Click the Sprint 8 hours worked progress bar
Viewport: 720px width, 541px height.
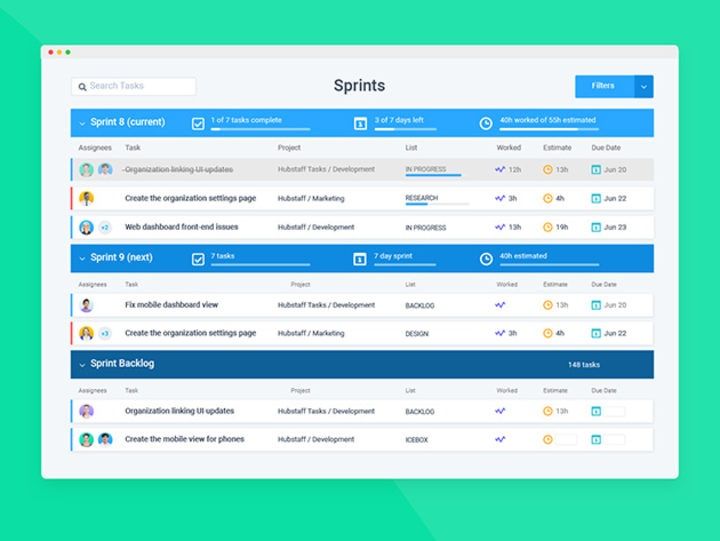pyautogui.click(x=548, y=129)
